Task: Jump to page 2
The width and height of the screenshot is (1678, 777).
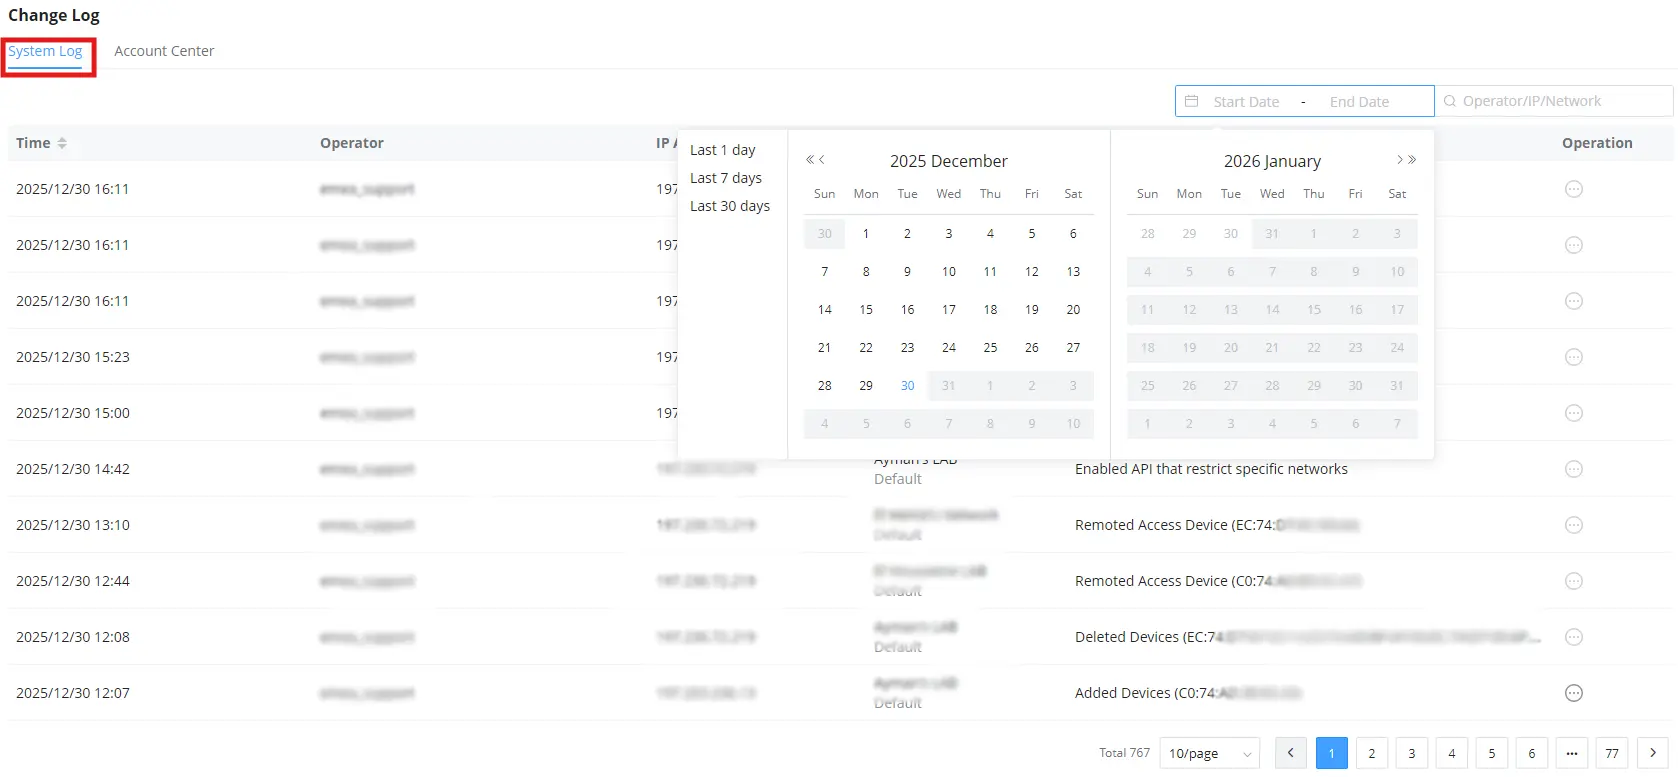Action: pyautogui.click(x=1371, y=753)
